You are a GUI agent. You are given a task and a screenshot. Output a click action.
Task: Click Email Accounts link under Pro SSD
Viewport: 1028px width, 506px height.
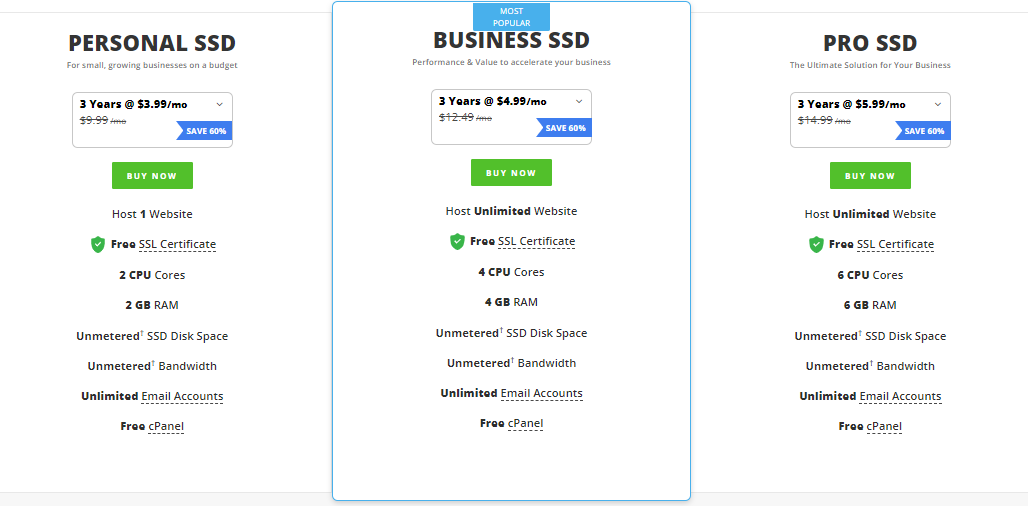point(900,397)
